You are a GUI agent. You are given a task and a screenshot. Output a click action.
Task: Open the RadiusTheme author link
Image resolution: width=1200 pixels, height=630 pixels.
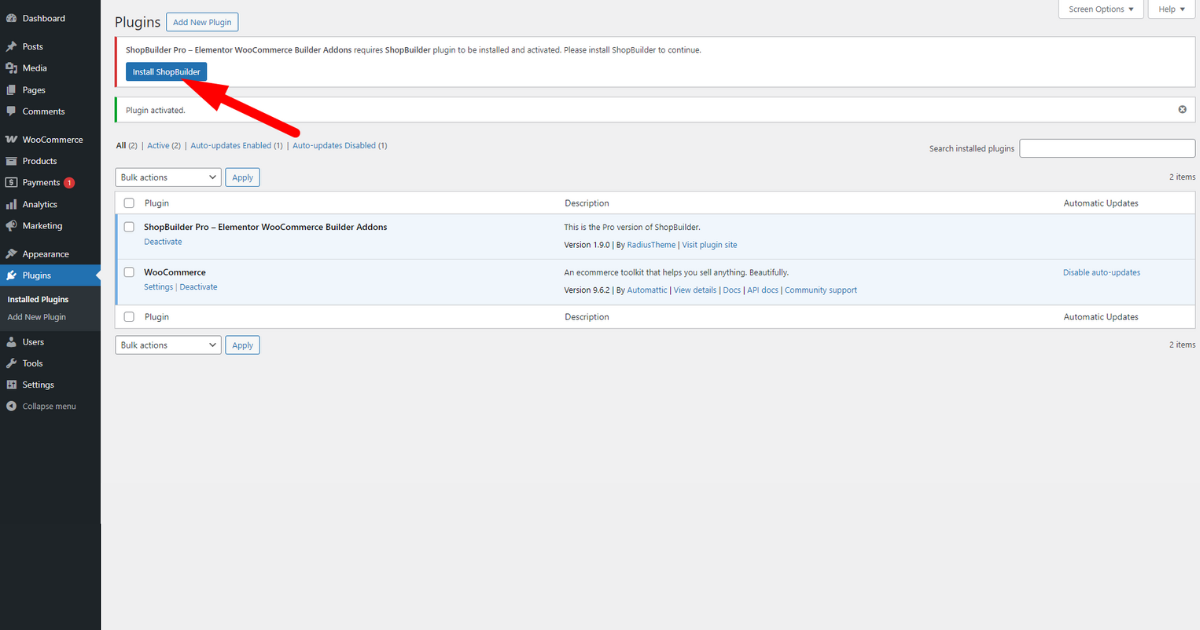(x=651, y=245)
